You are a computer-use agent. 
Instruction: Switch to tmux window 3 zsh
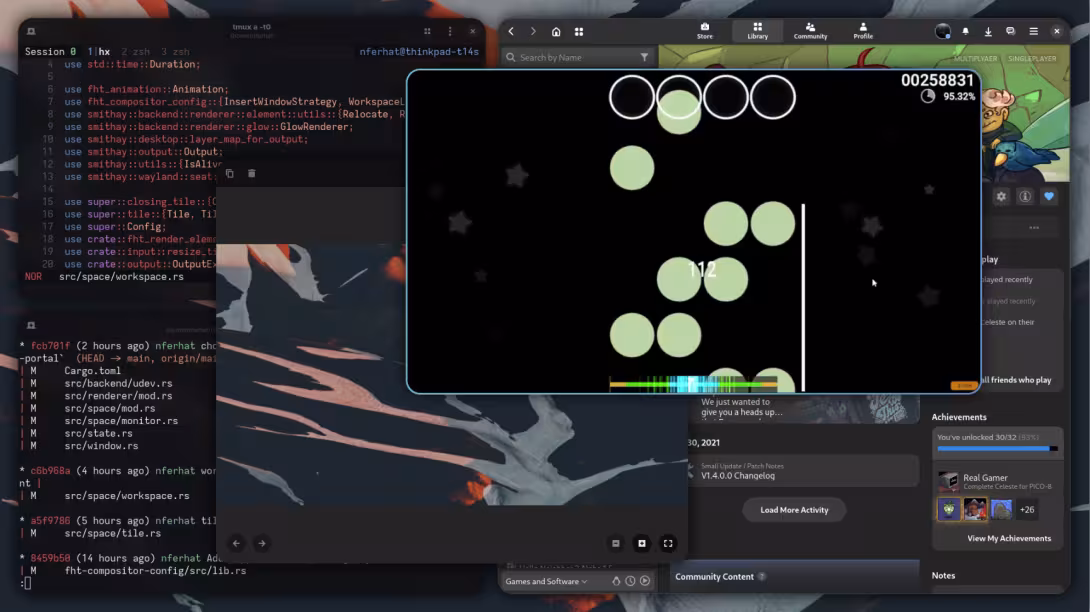(x=175, y=51)
